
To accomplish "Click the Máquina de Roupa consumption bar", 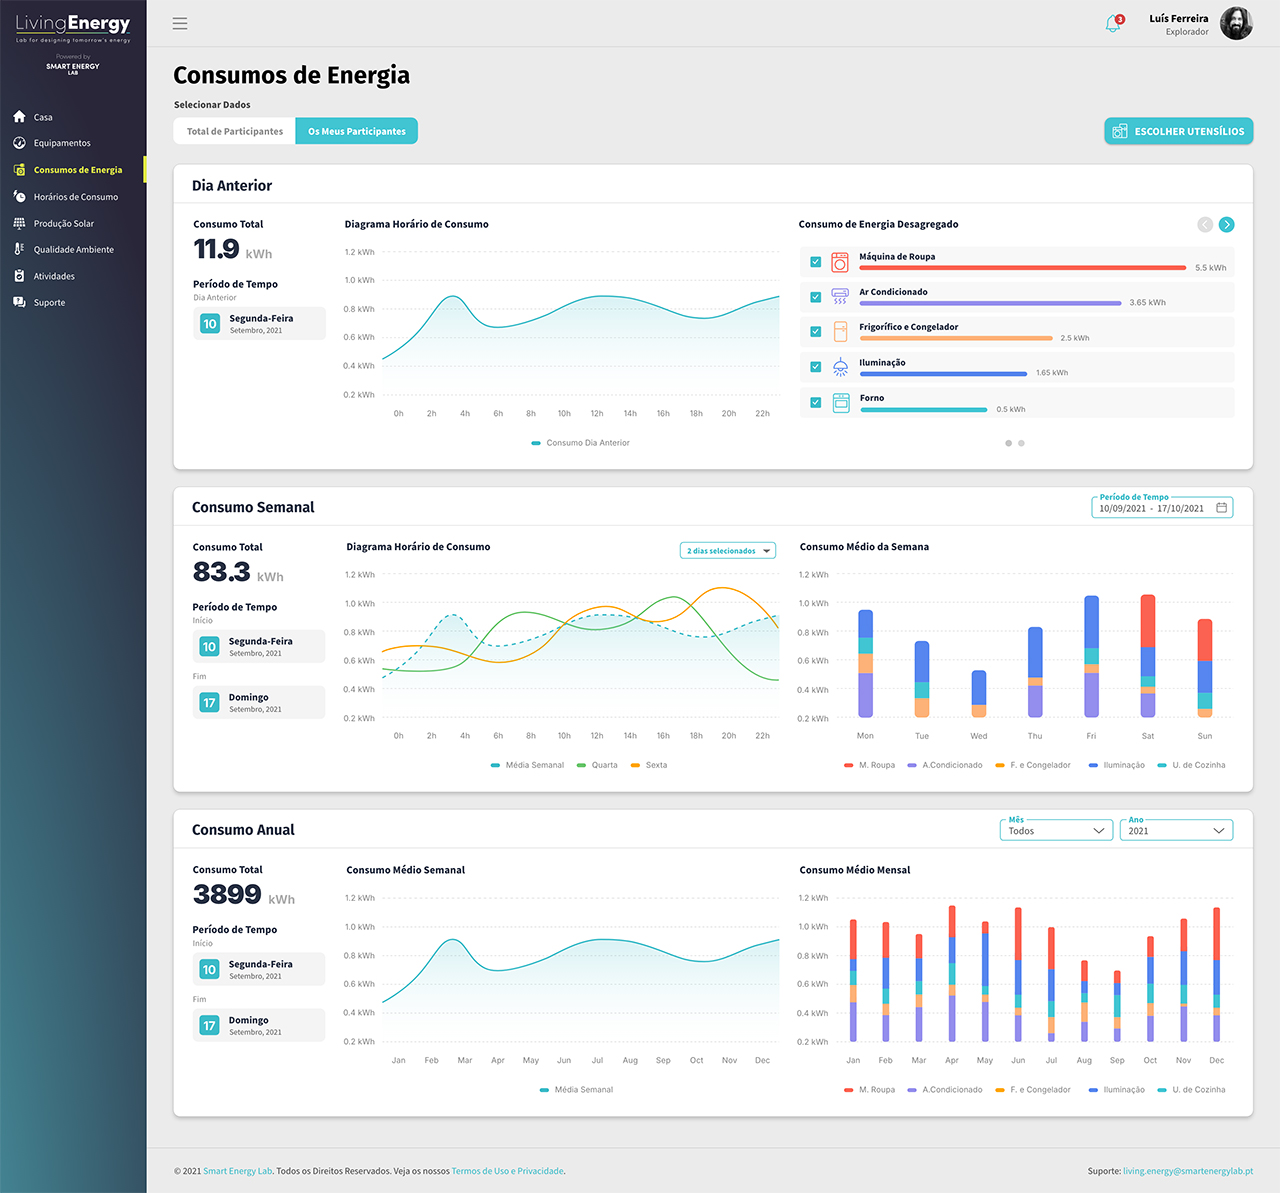I will (1022, 268).
